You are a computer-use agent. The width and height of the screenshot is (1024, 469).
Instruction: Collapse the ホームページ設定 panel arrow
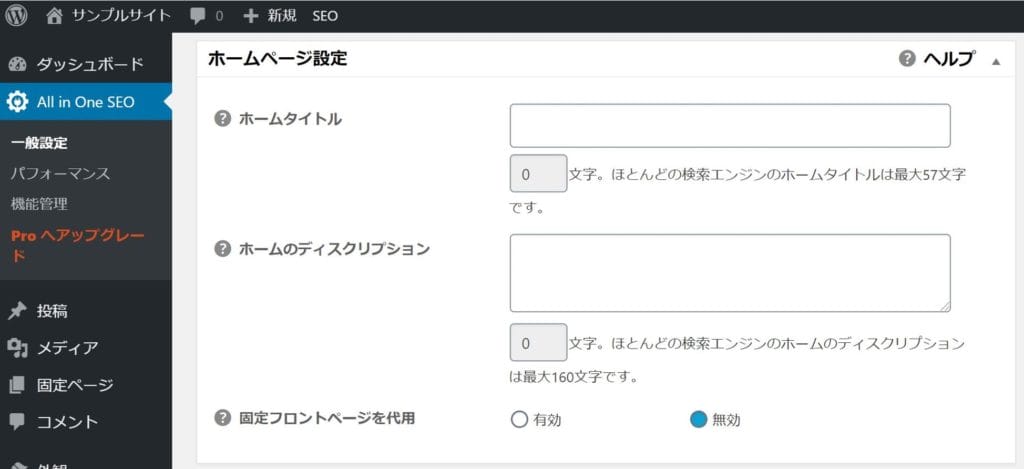[996, 61]
